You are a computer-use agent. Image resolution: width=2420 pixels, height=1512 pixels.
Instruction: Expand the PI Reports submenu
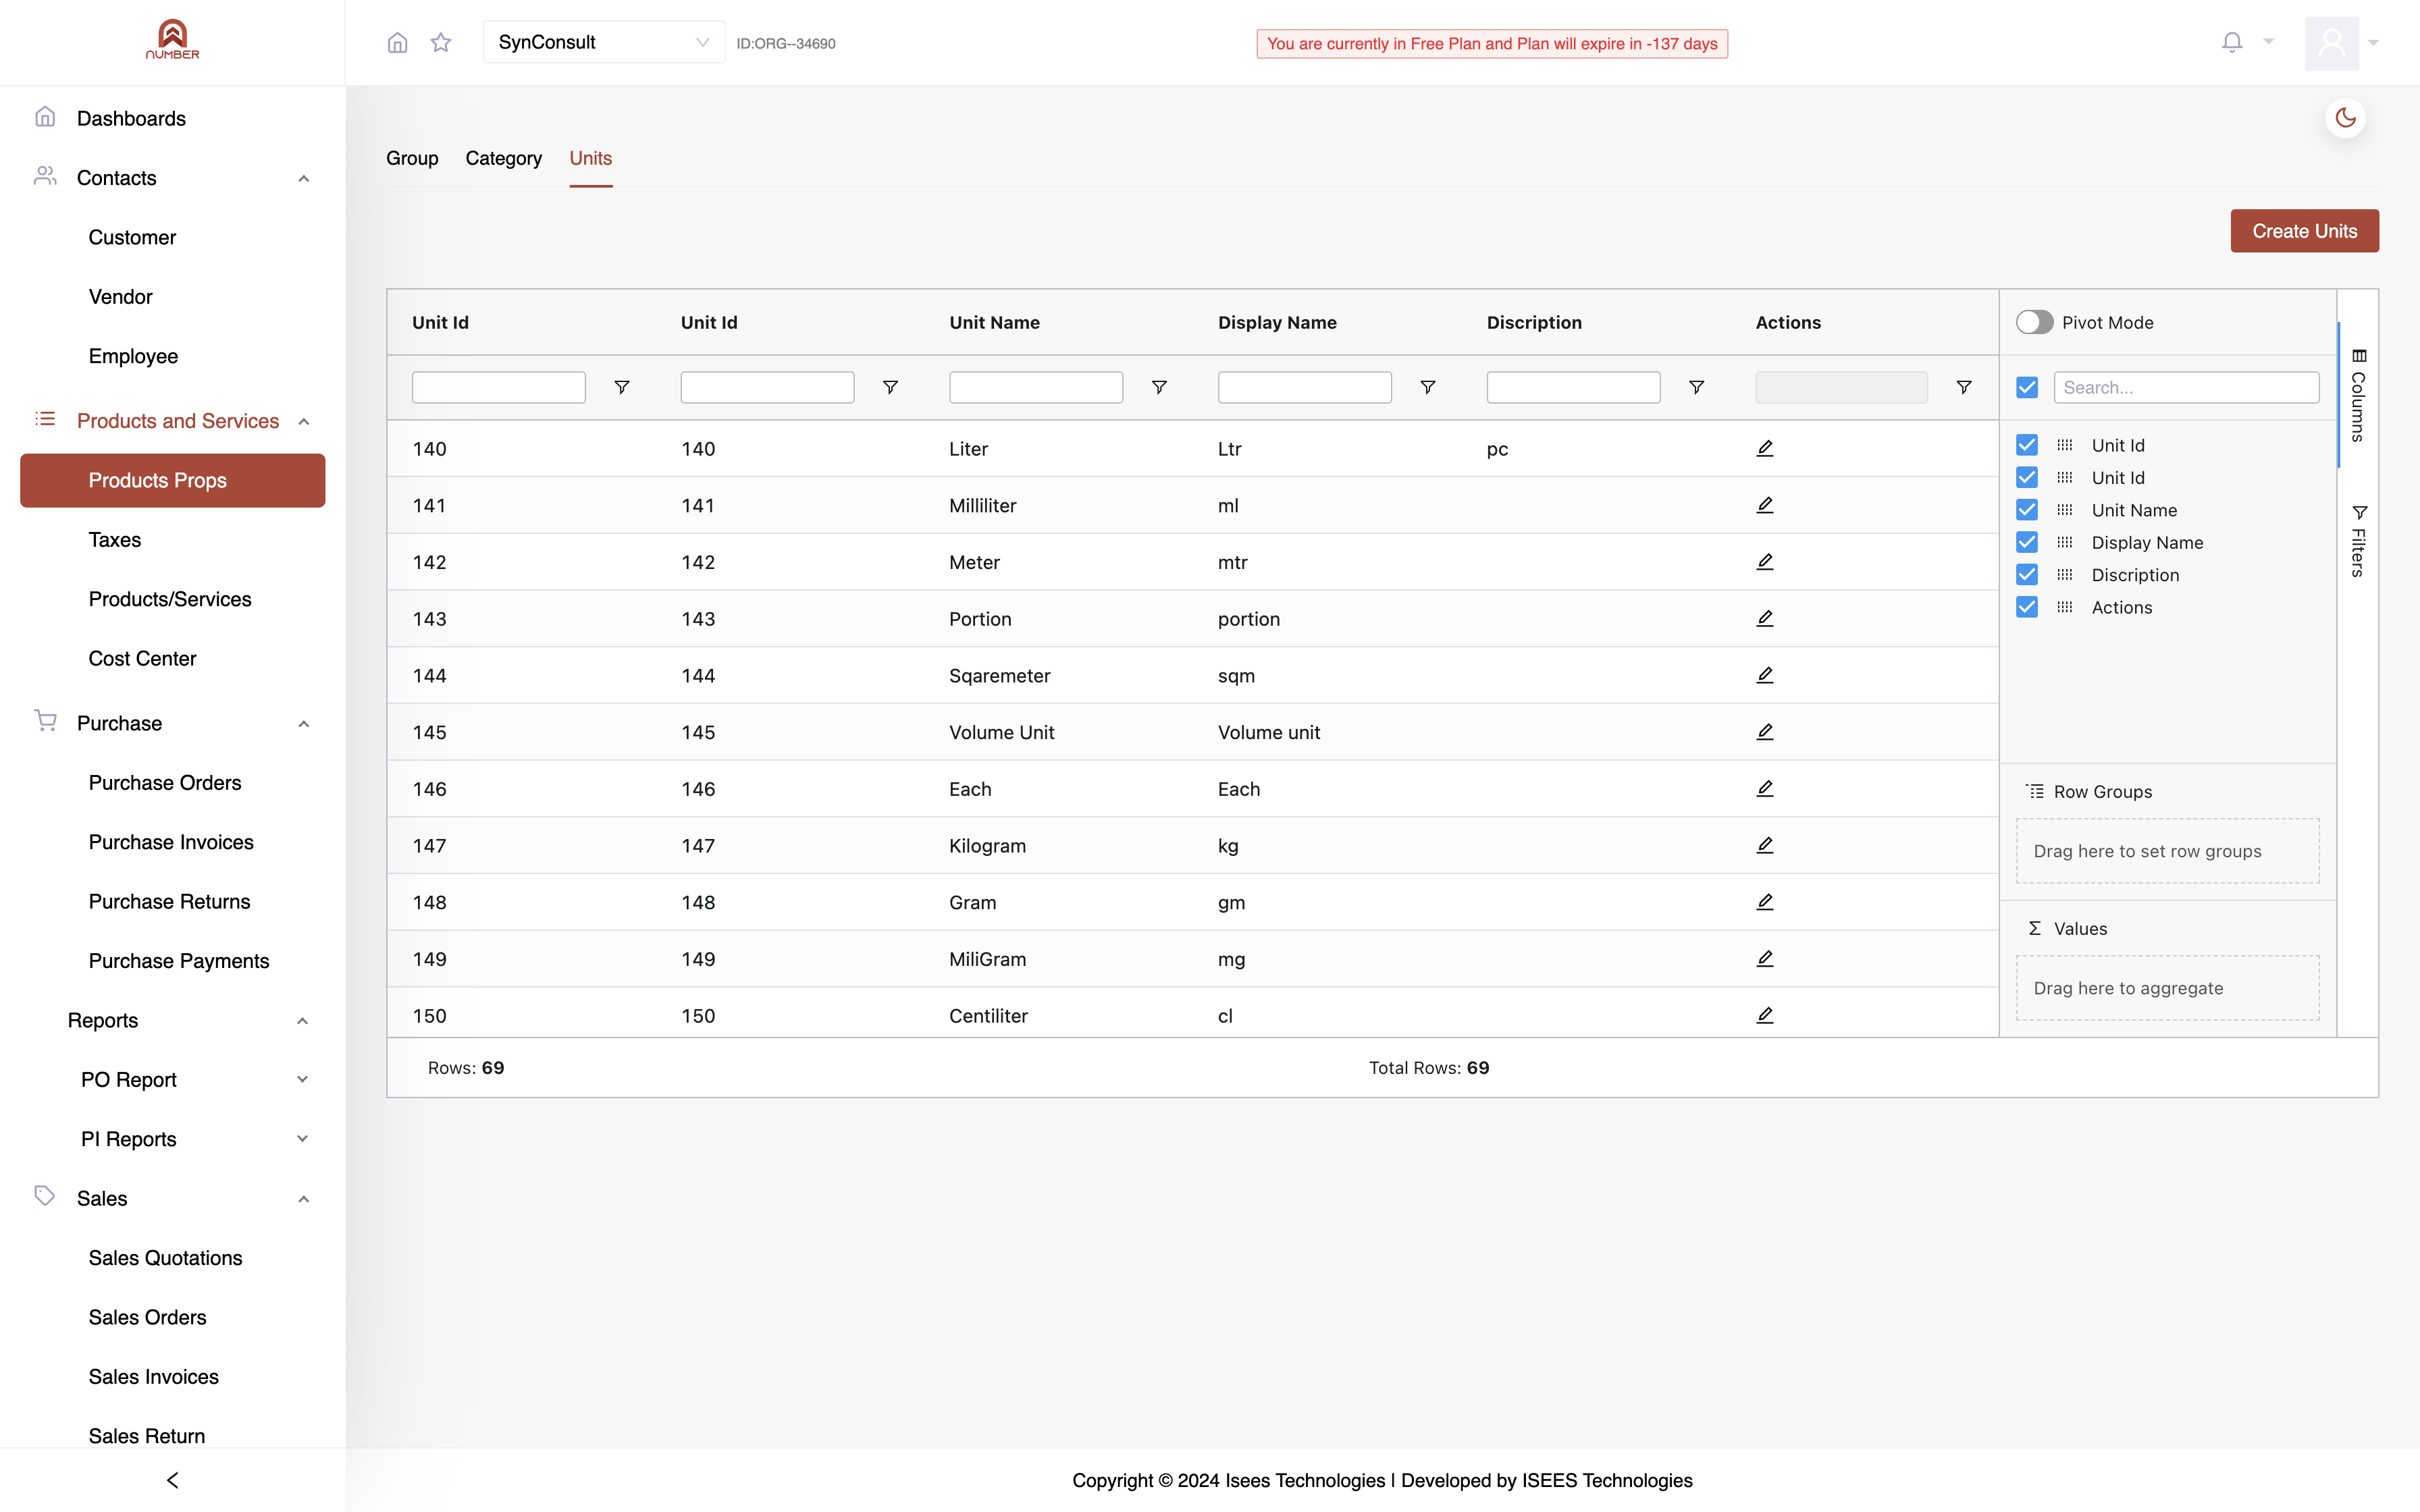(302, 1139)
